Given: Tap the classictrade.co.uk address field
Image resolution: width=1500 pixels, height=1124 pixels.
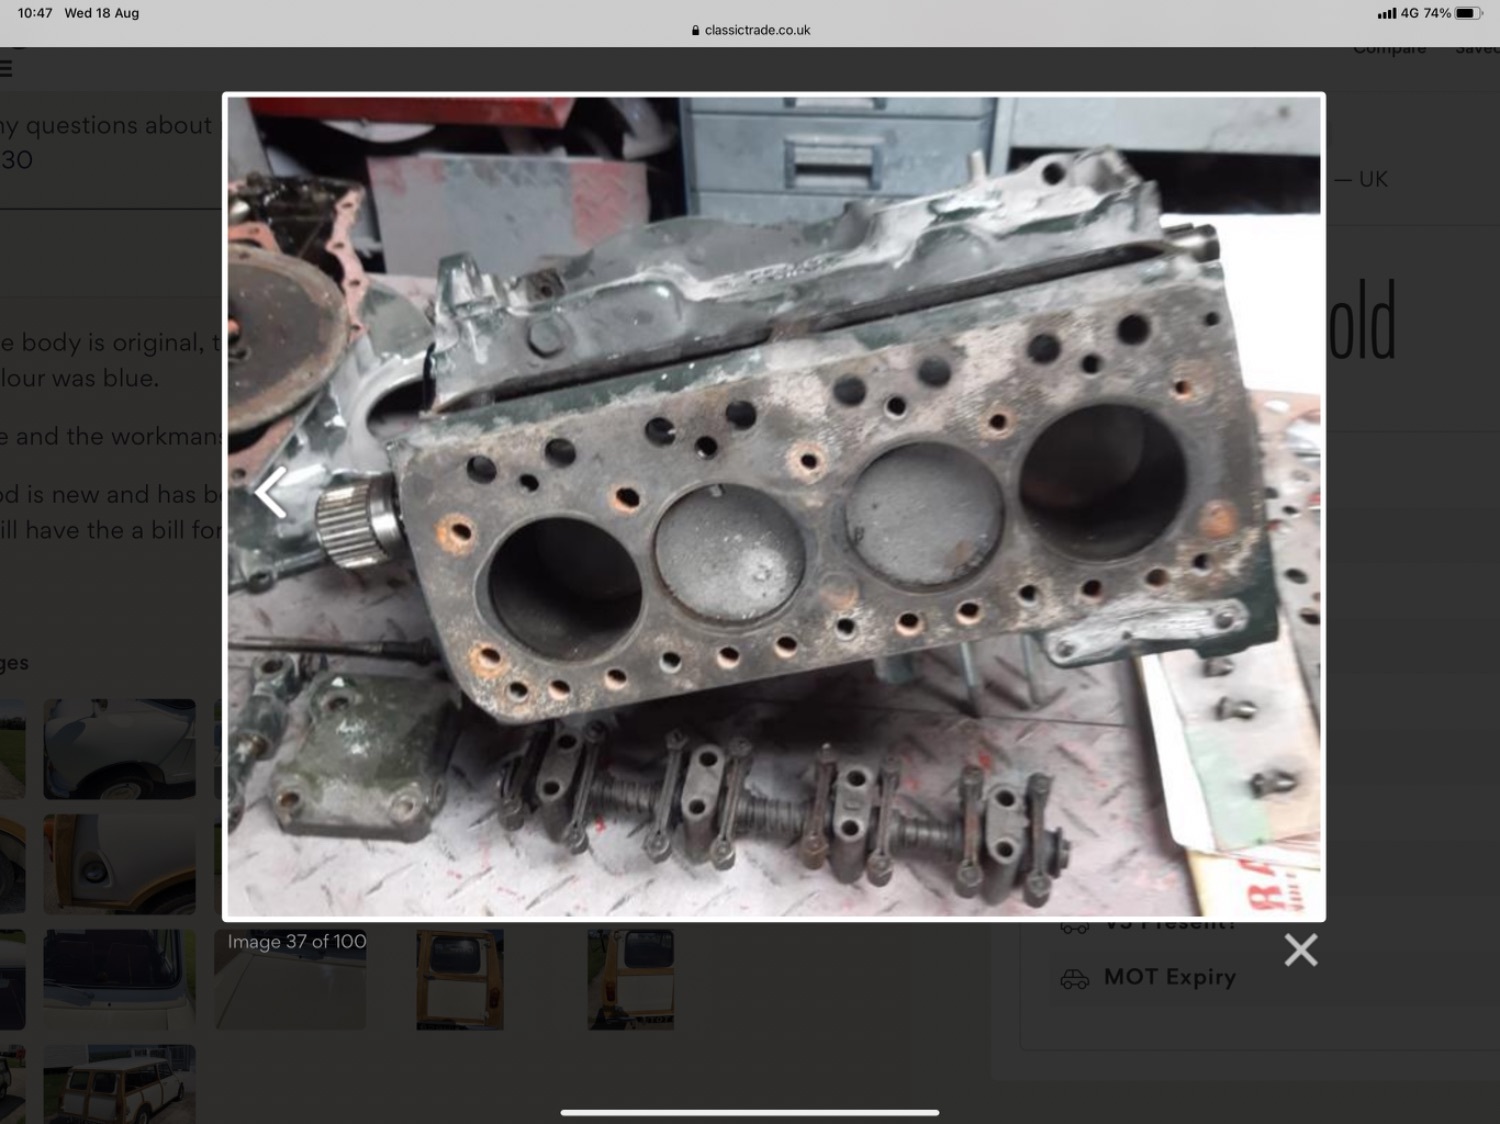Looking at the screenshot, I should [x=756, y=30].
